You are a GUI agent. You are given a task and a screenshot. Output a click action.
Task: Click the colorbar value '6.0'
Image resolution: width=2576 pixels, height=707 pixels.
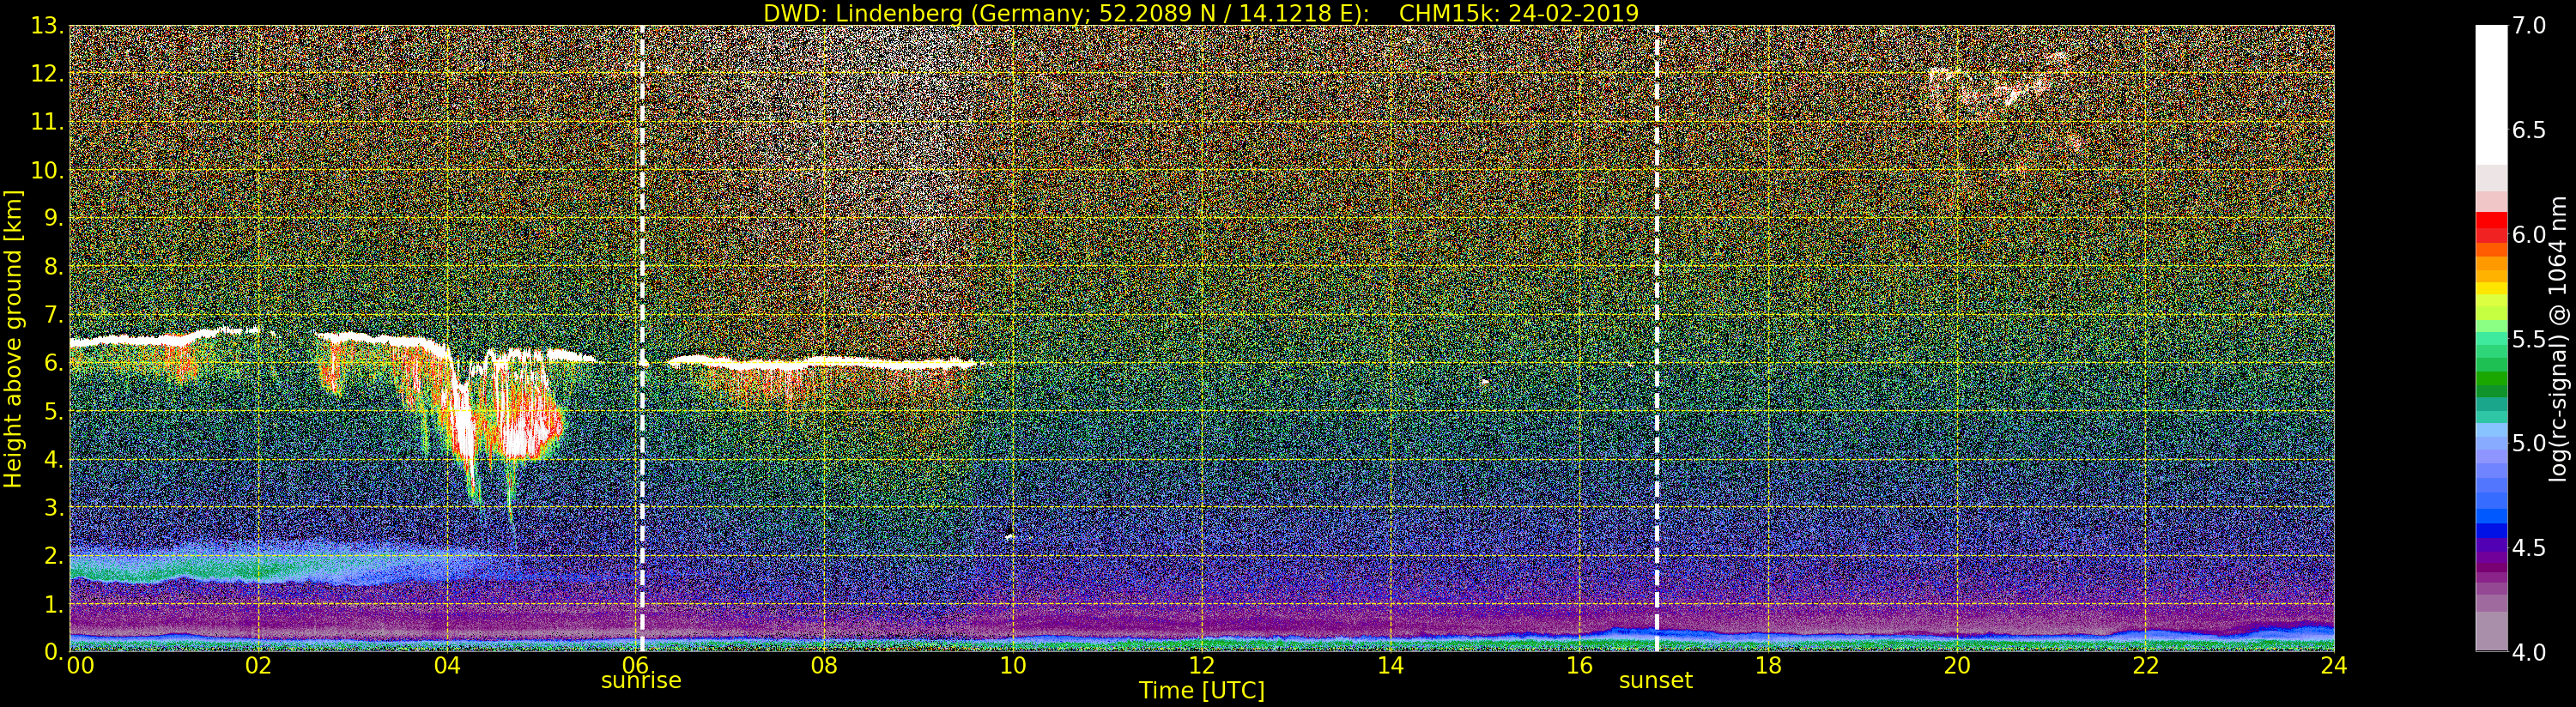point(2528,234)
